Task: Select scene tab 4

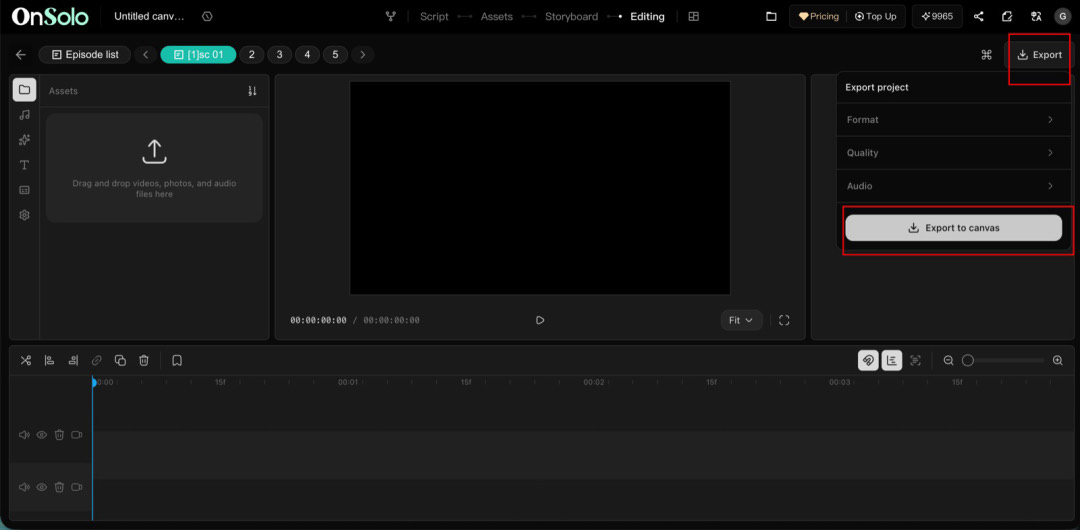Action: point(307,54)
